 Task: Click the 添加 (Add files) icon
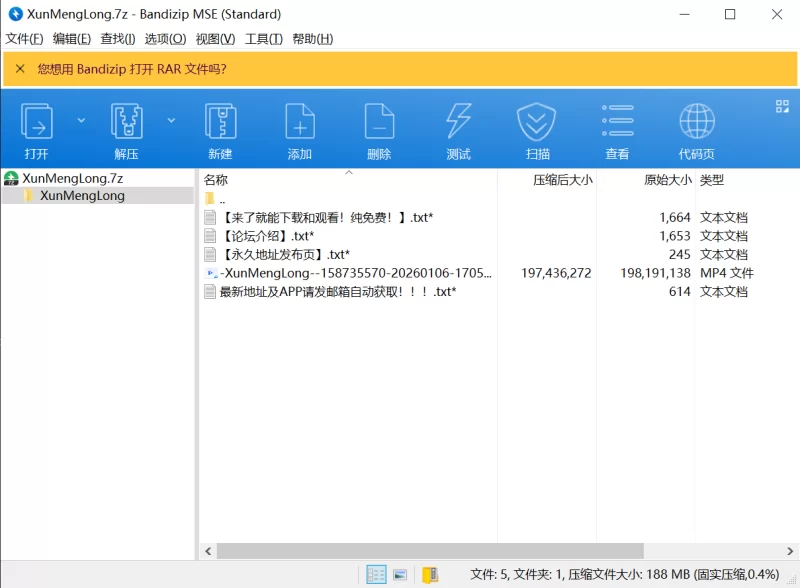(299, 121)
